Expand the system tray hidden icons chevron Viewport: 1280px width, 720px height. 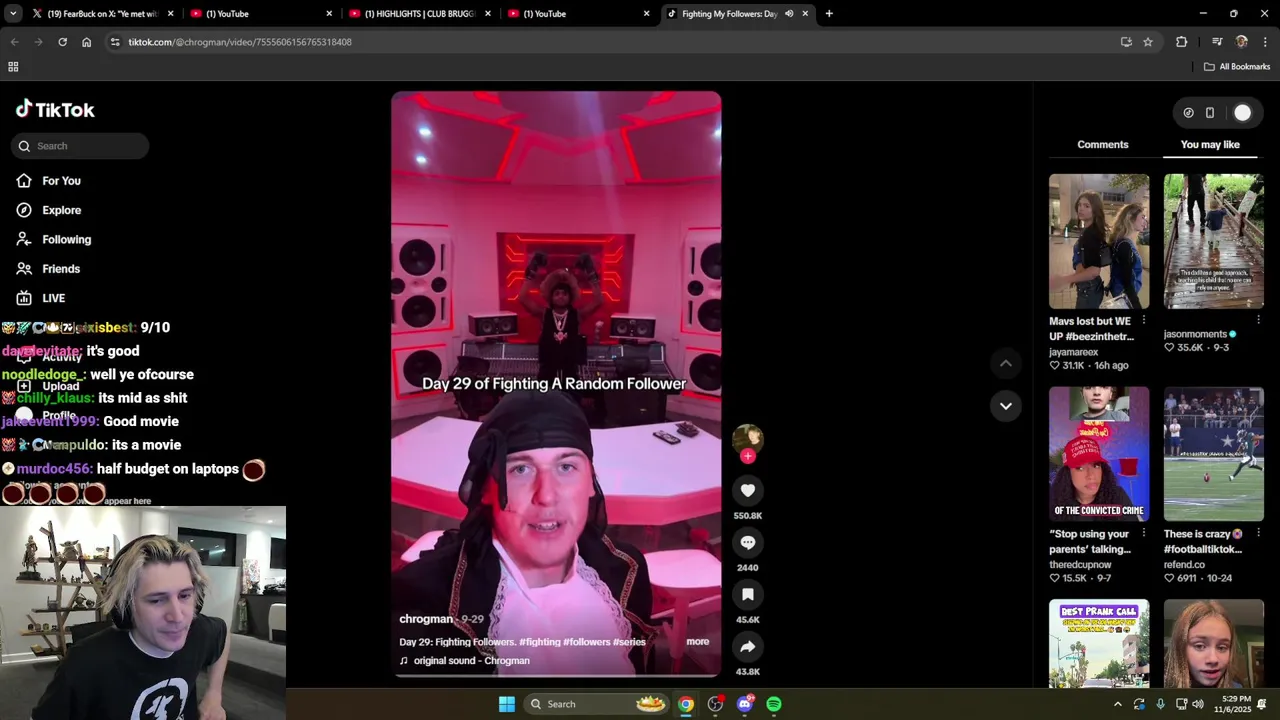coord(1117,704)
